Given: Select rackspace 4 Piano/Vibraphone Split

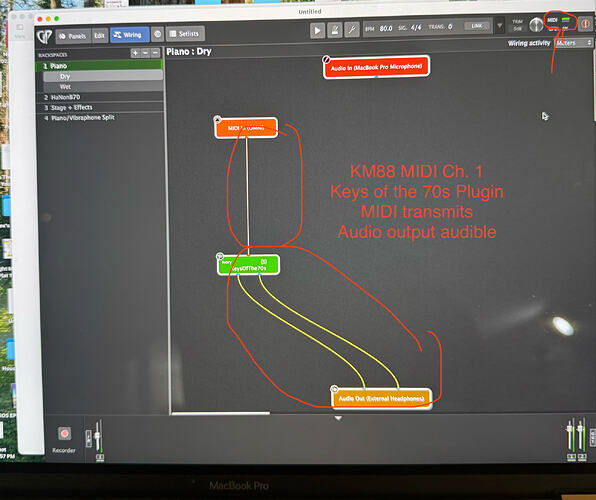Looking at the screenshot, I should pos(100,117).
